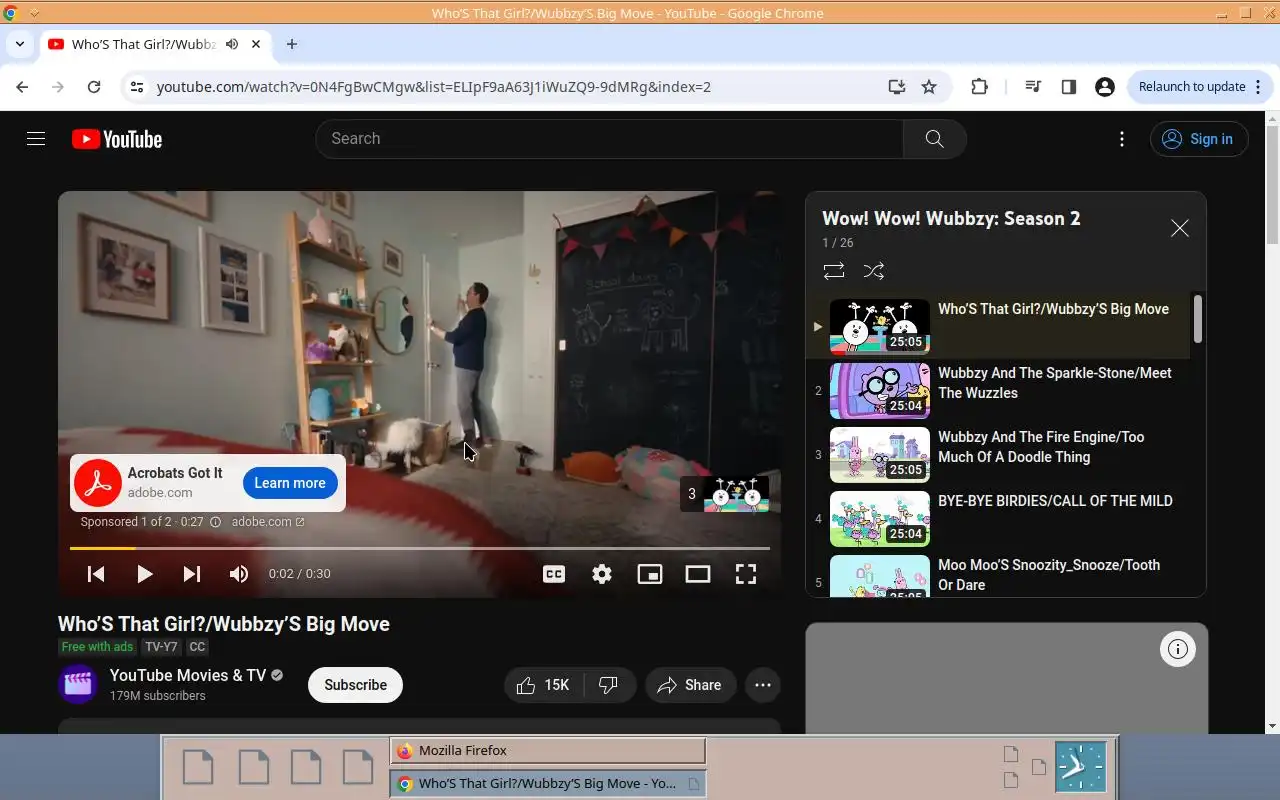1280x800 pixels.
Task: Install app icon in address bar
Action: (x=897, y=87)
